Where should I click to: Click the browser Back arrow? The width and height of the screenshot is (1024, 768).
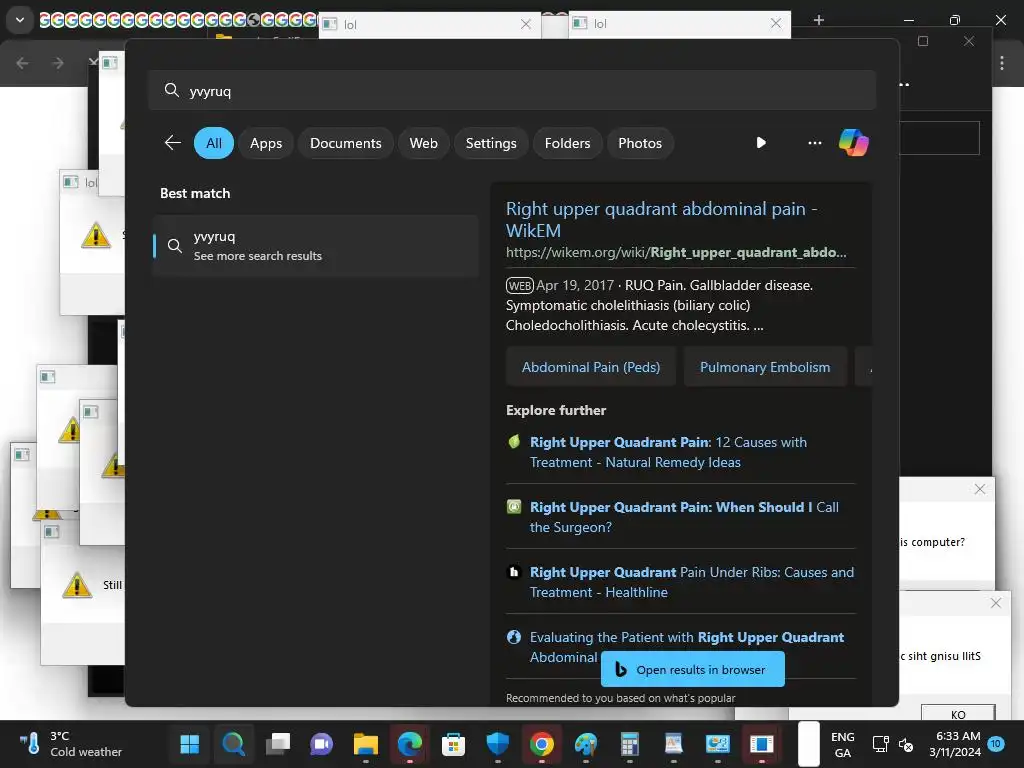tap(22, 63)
